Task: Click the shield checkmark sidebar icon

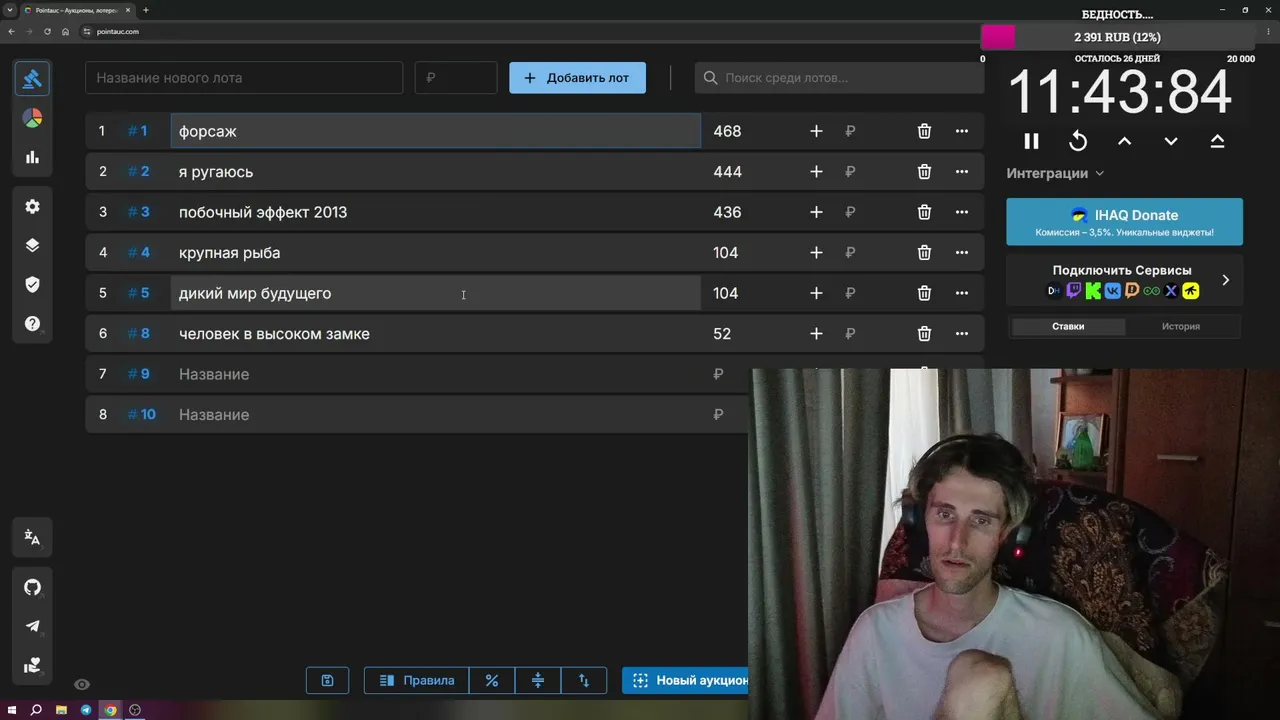Action: pyautogui.click(x=32, y=284)
